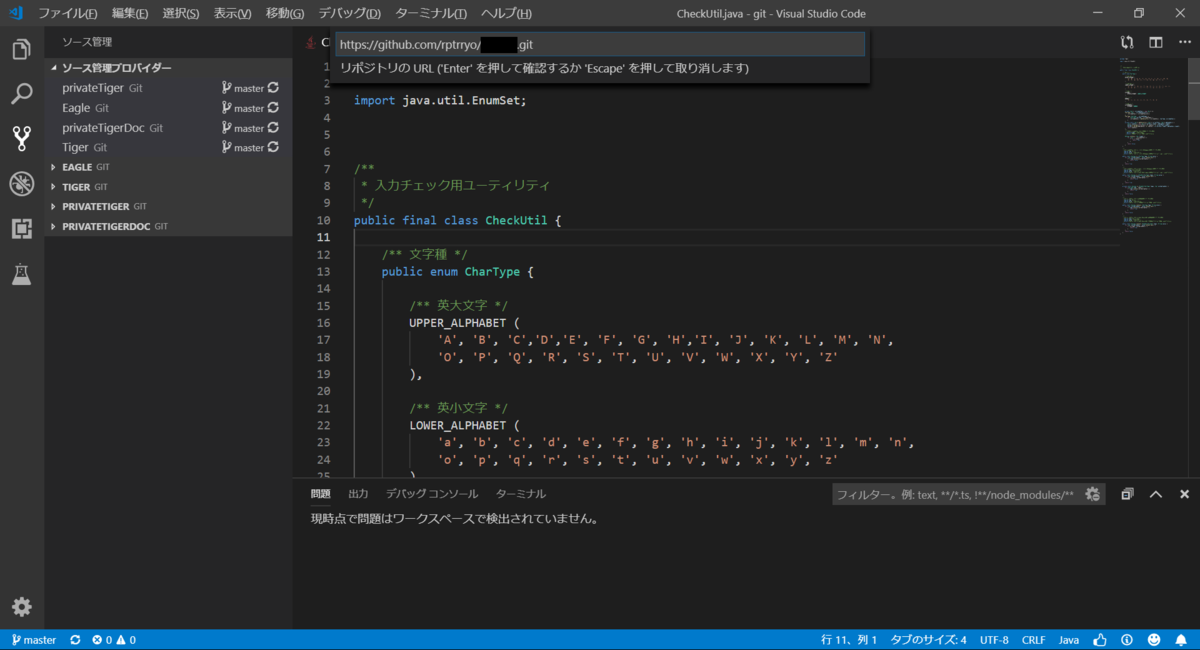Change language mode via Java status item

[x=1069, y=640]
